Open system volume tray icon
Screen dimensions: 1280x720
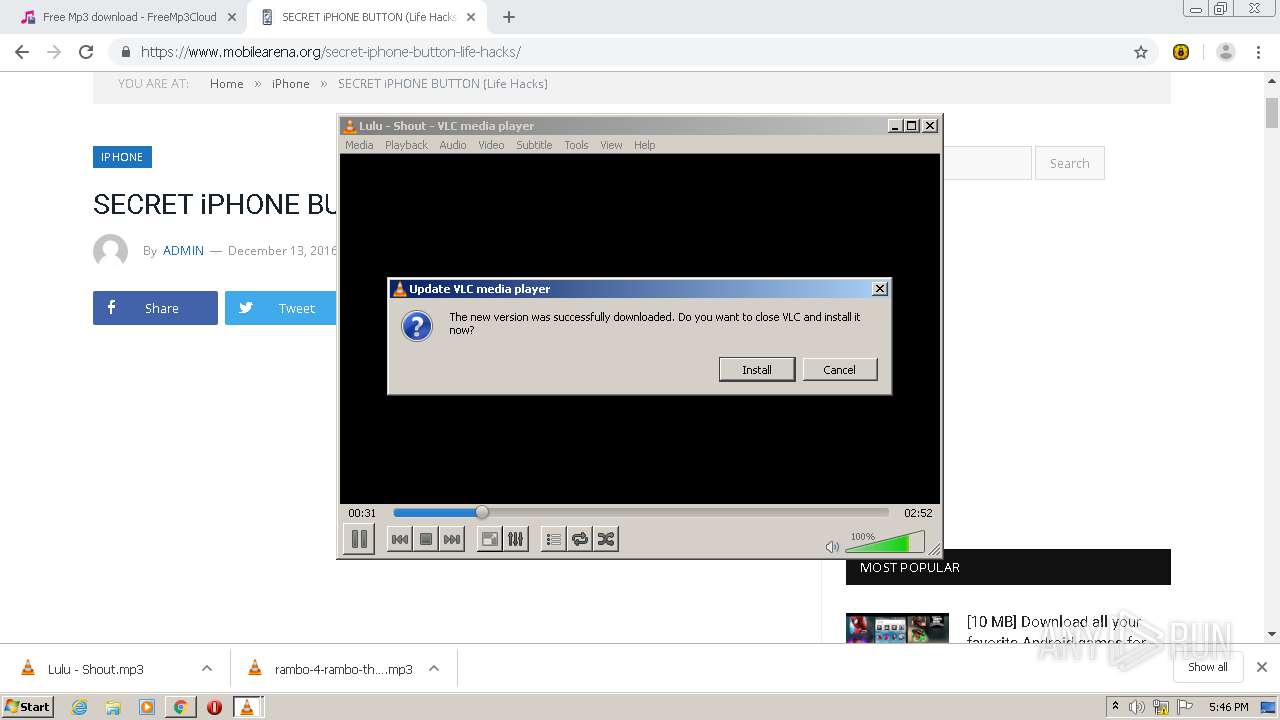pos(1136,707)
